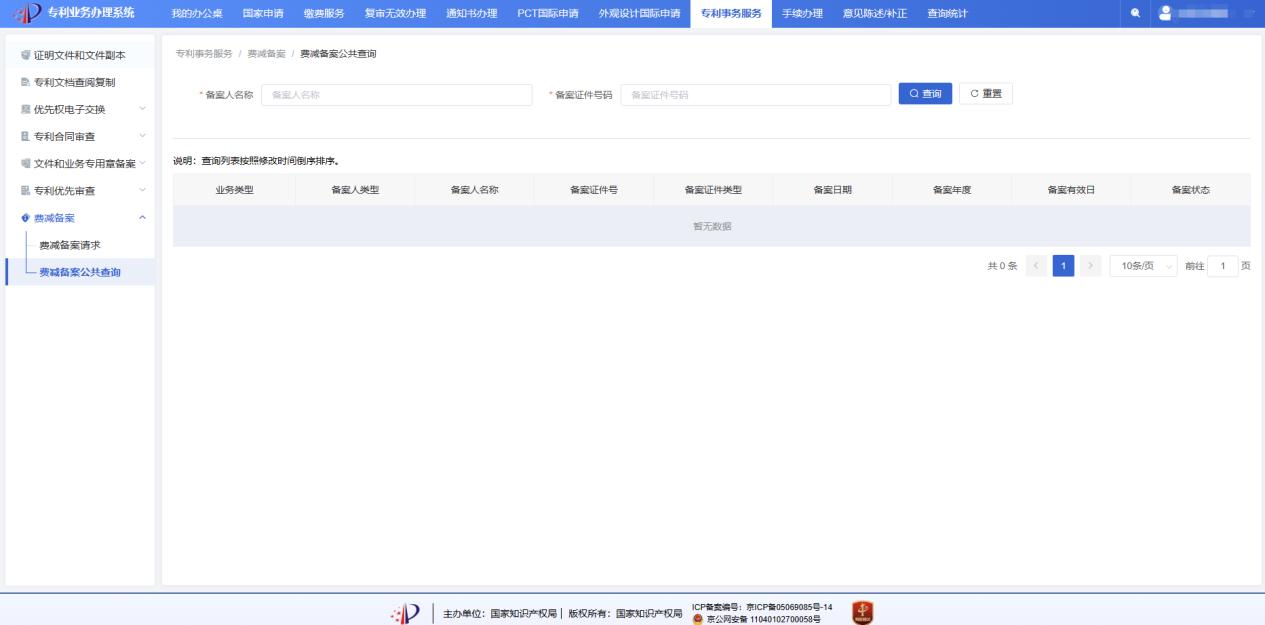Image resolution: width=1265 pixels, height=625 pixels.
Task: Select 专利事务服务 tab
Action: [x=731, y=13]
